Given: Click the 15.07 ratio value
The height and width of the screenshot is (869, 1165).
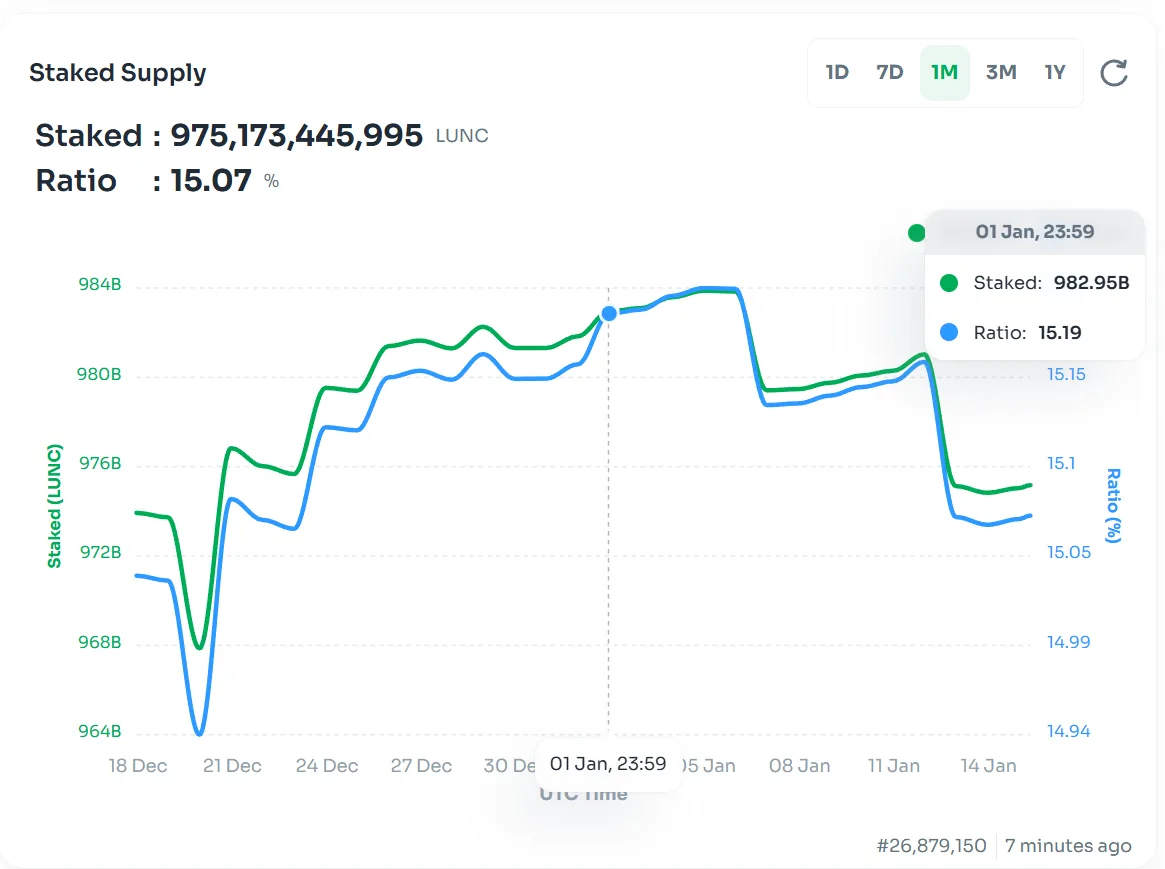Looking at the screenshot, I should [210, 181].
